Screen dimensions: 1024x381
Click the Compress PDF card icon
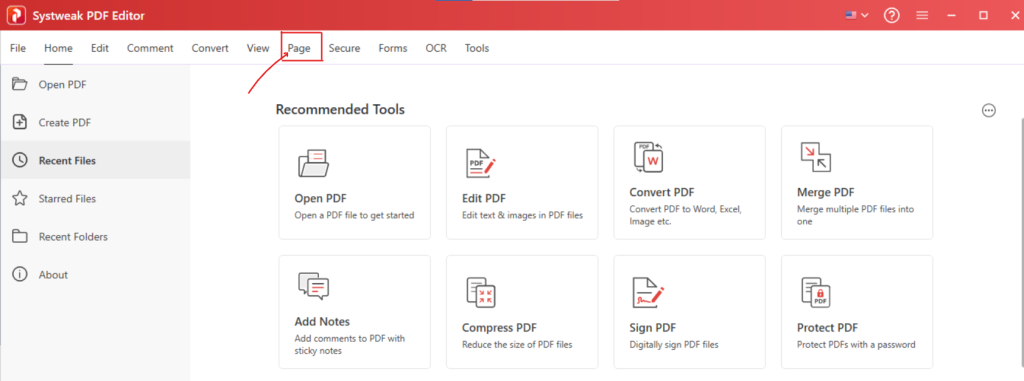[x=481, y=292]
